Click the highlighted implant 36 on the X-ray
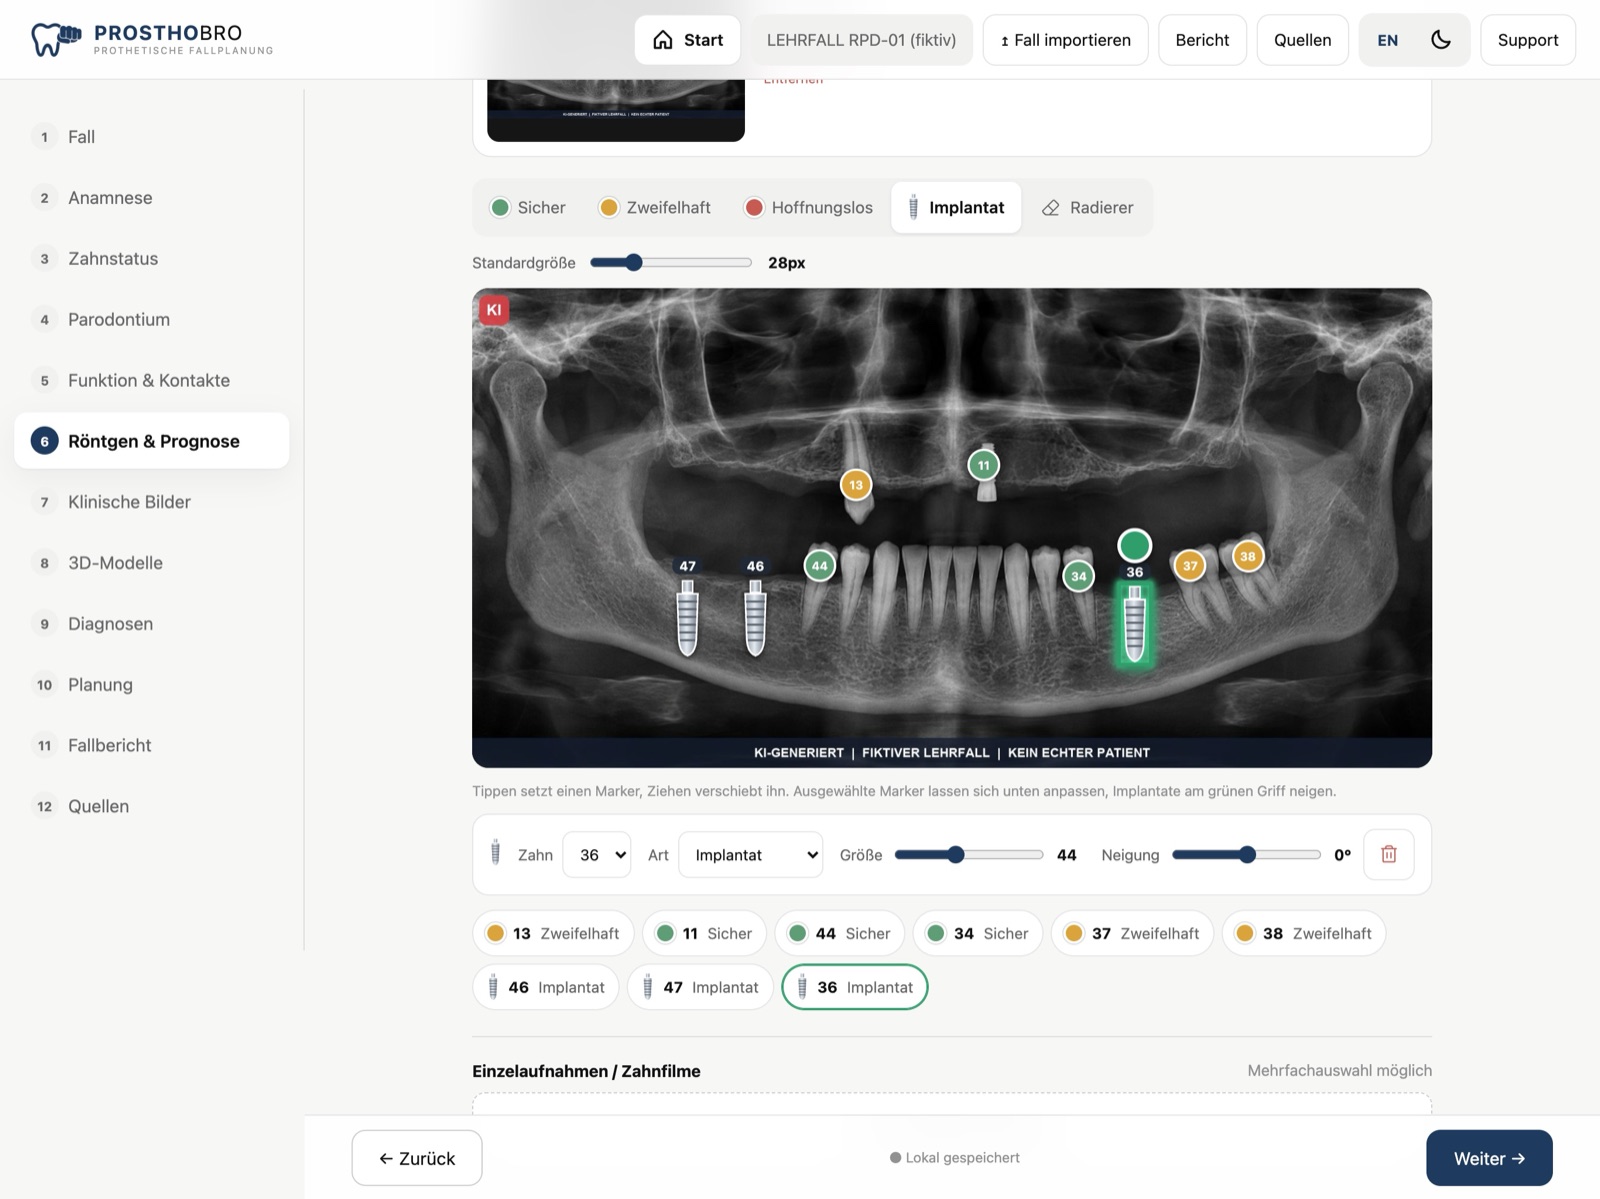Image resolution: width=1600 pixels, height=1199 pixels. pyautogui.click(x=1135, y=624)
